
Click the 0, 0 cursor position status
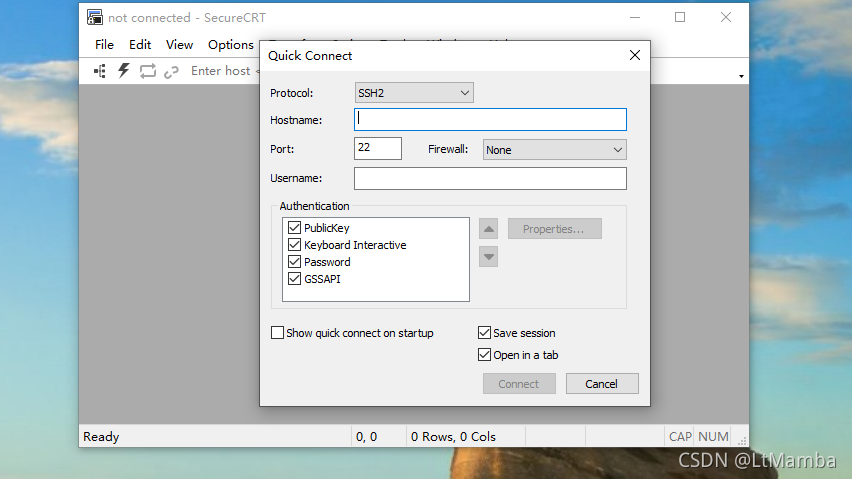click(x=366, y=436)
